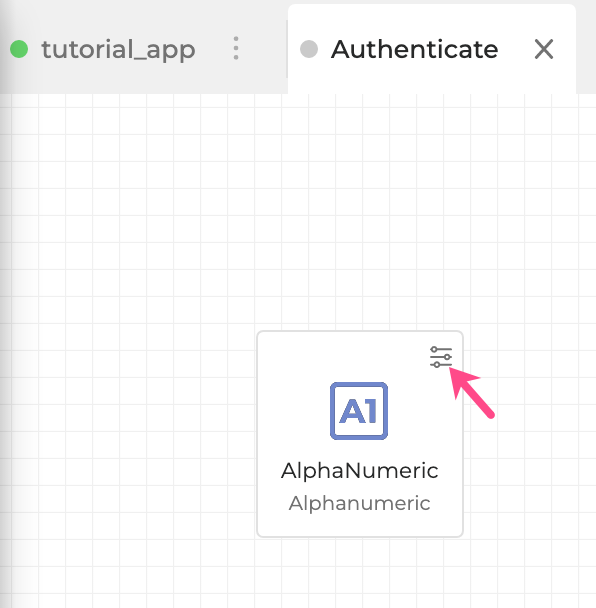Click empty tab bar right of Authenticate tab
Screen dimensions: 596x608
(x=586, y=48)
